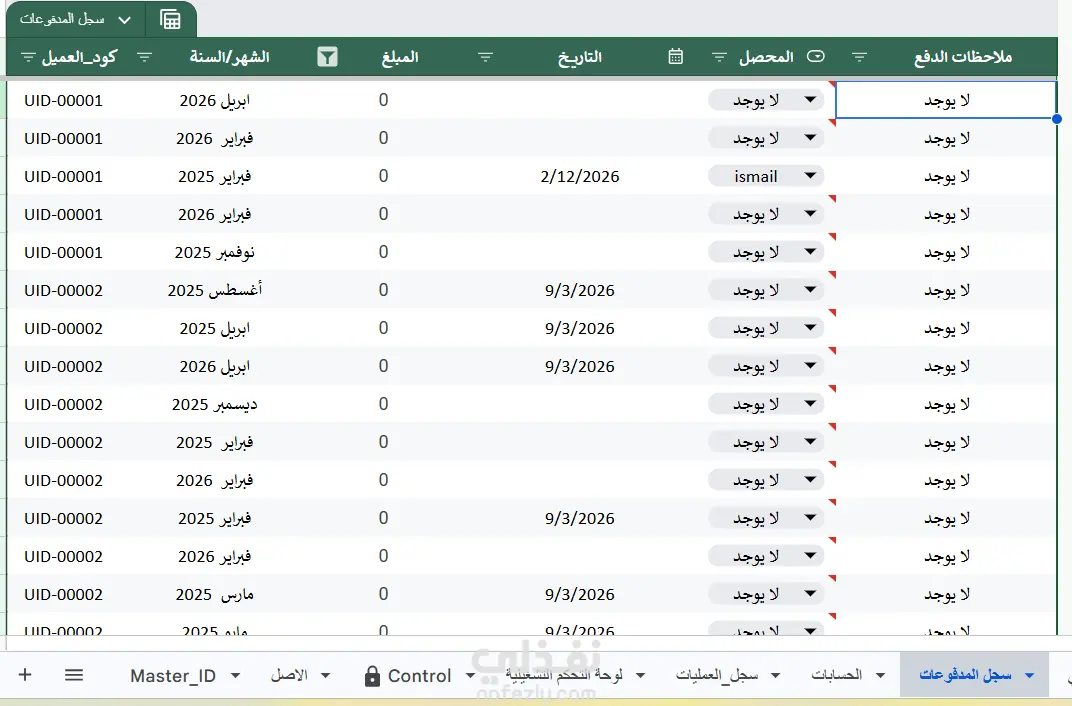Open the filter icon on التاريخ column

coord(485,57)
